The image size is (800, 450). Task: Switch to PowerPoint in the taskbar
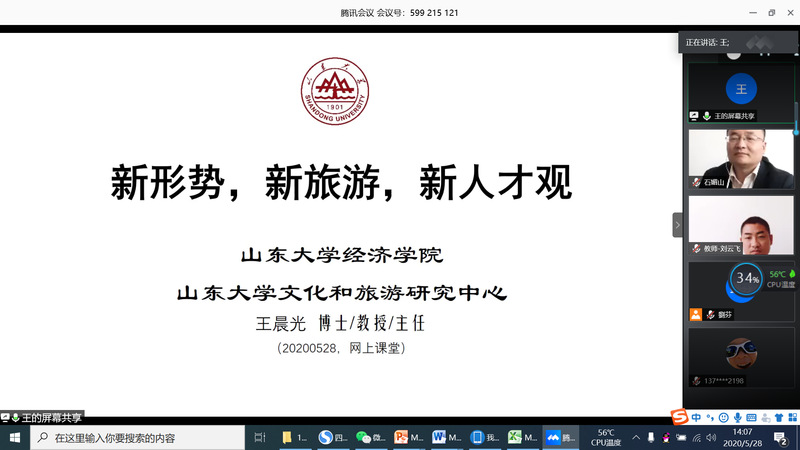407,438
